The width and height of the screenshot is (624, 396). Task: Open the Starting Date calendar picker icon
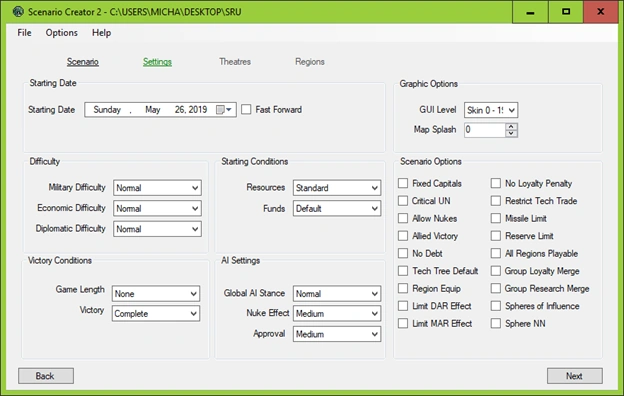tap(224, 109)
